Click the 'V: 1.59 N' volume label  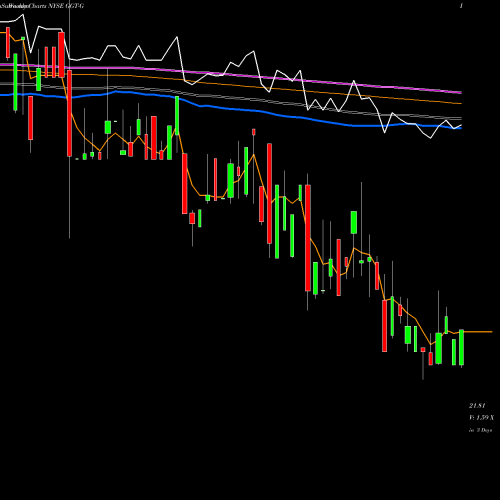pyautogui.click(x=481, y=418)
